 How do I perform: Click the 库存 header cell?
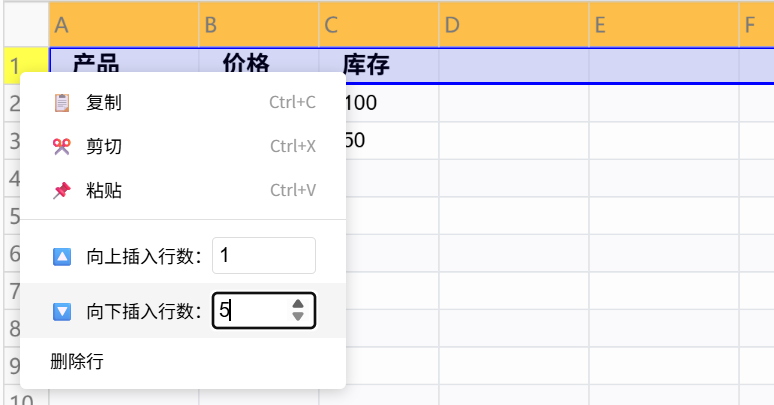coord(378,66)
